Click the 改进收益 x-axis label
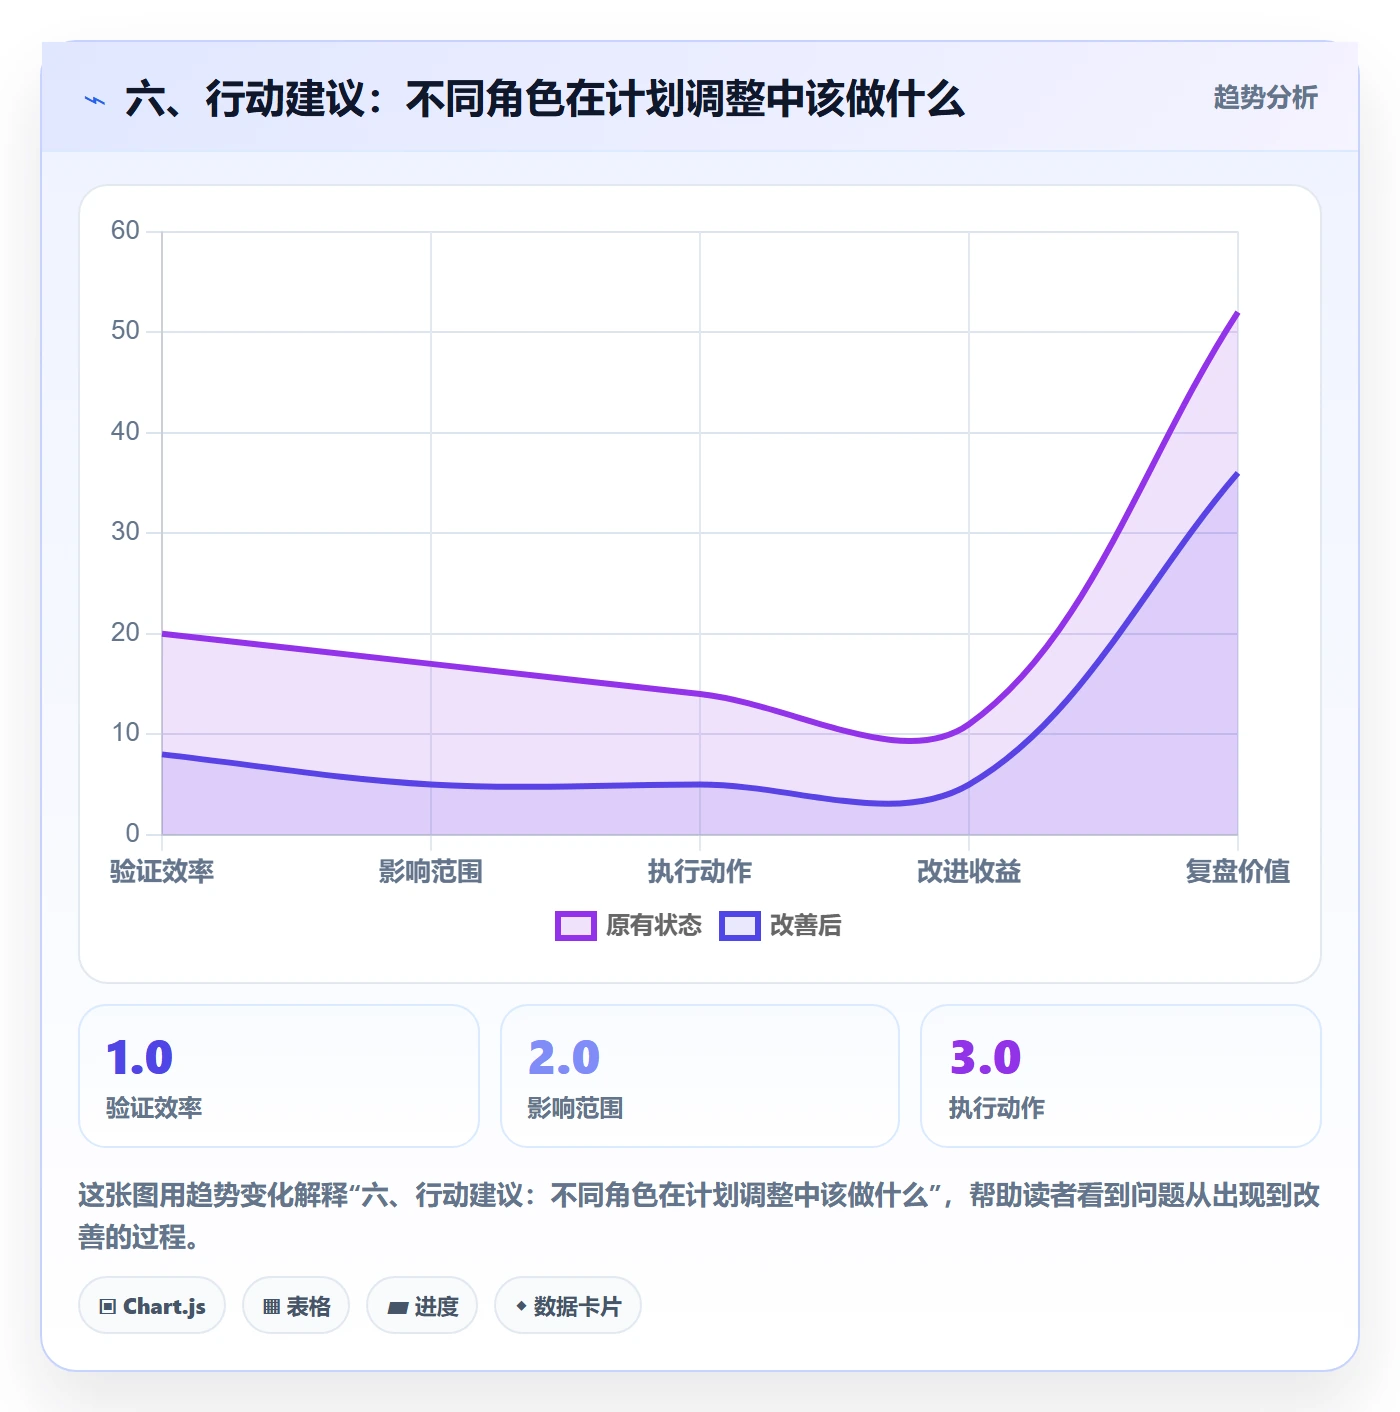 (969, 871)
